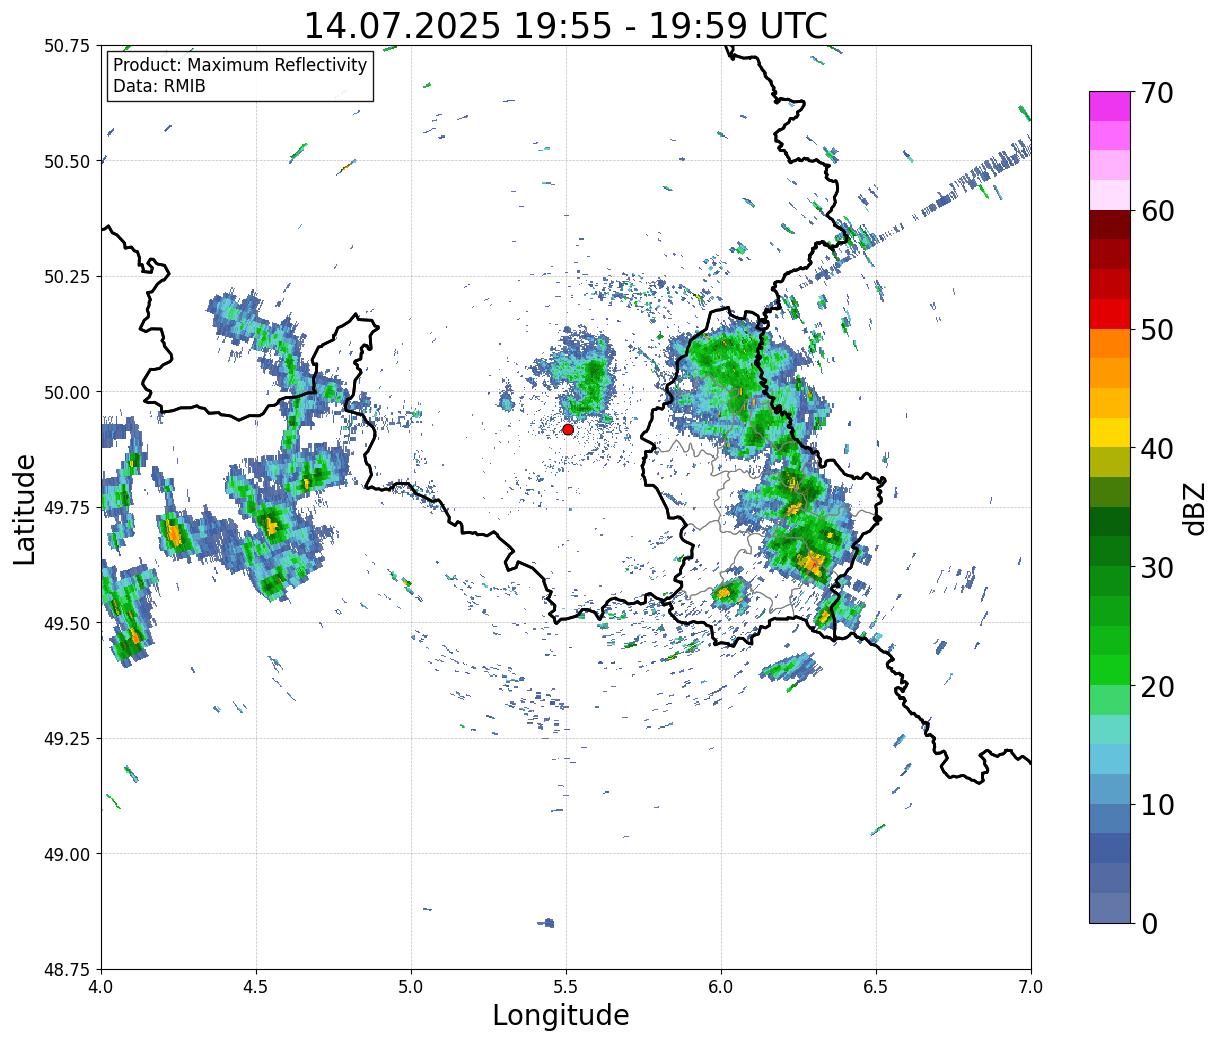1219x1040 pixels.
Task: Click the latitude tick label 50.75
Action: (x=67, y=46)
